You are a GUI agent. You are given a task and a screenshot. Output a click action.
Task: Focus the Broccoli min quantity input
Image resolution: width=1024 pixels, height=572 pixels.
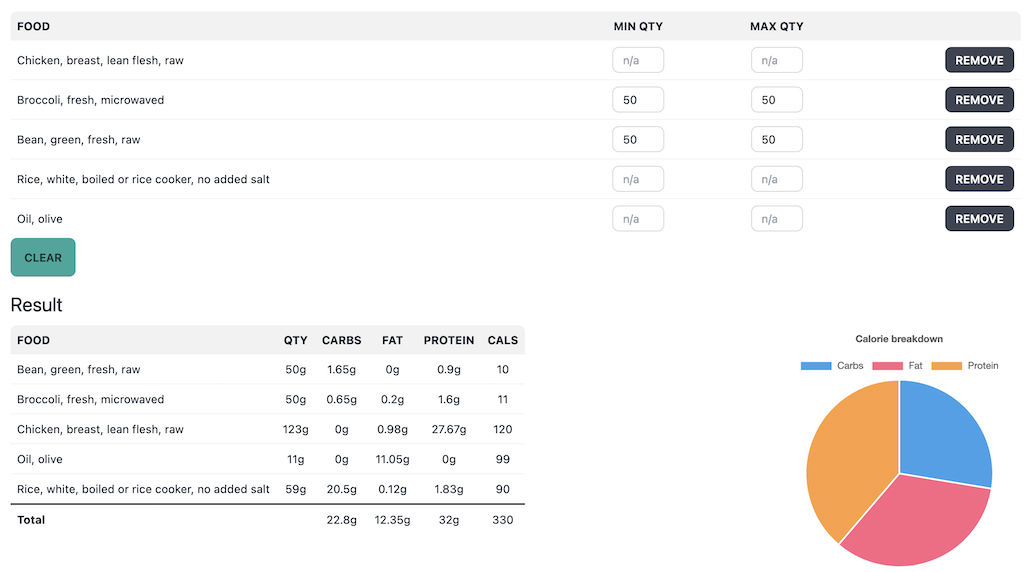(637, 100)
